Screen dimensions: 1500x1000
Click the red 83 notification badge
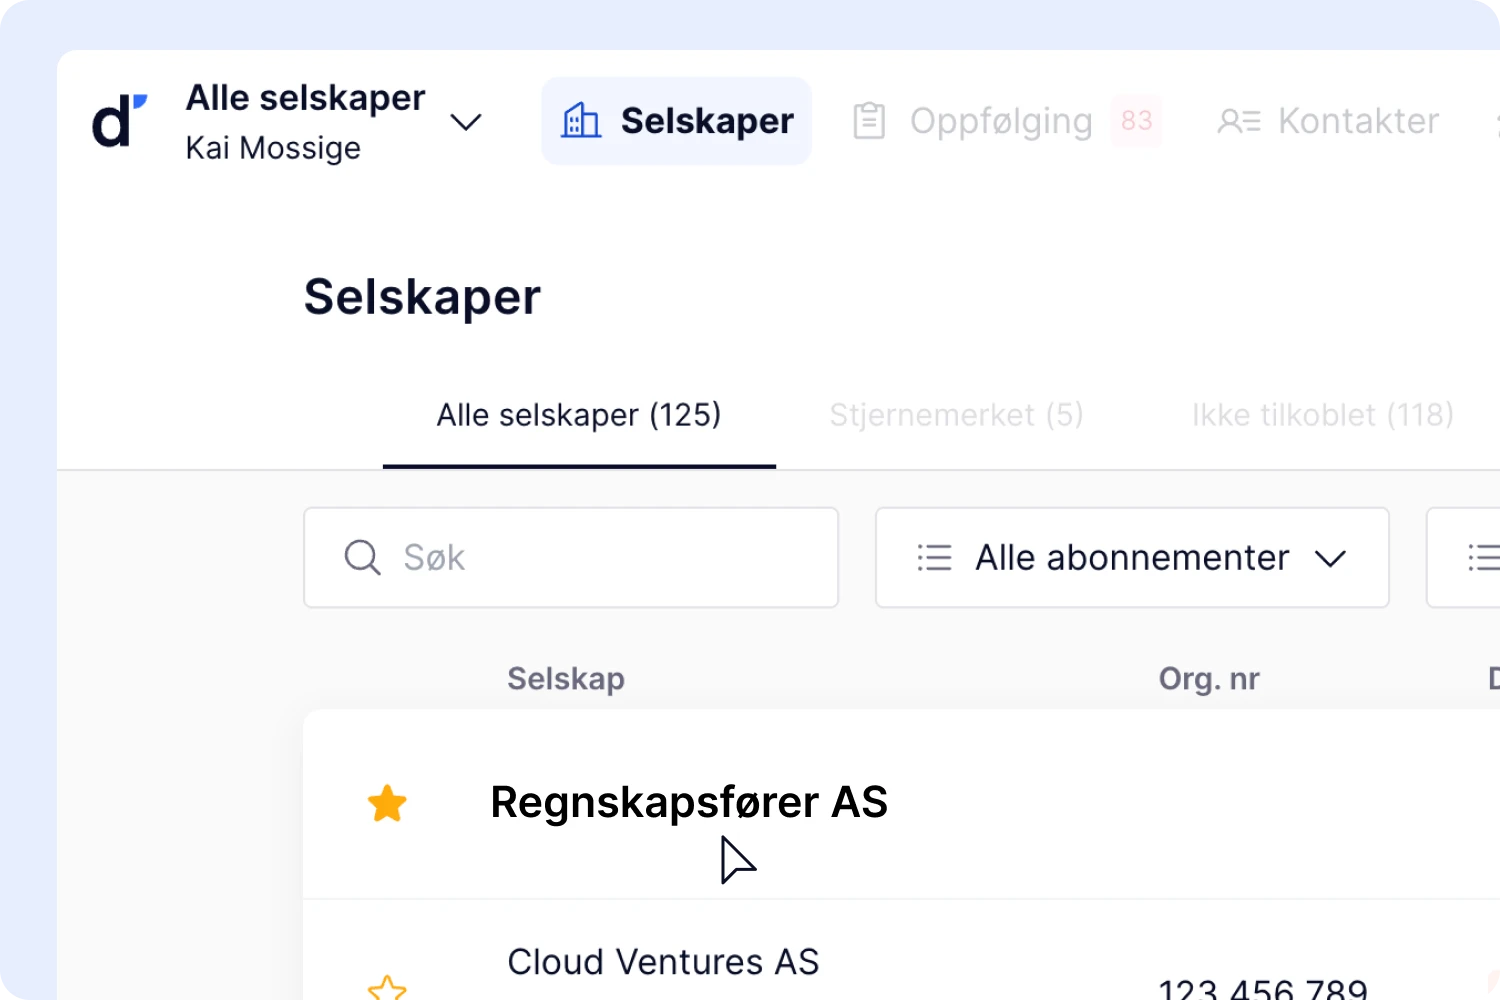(1136, 121)
